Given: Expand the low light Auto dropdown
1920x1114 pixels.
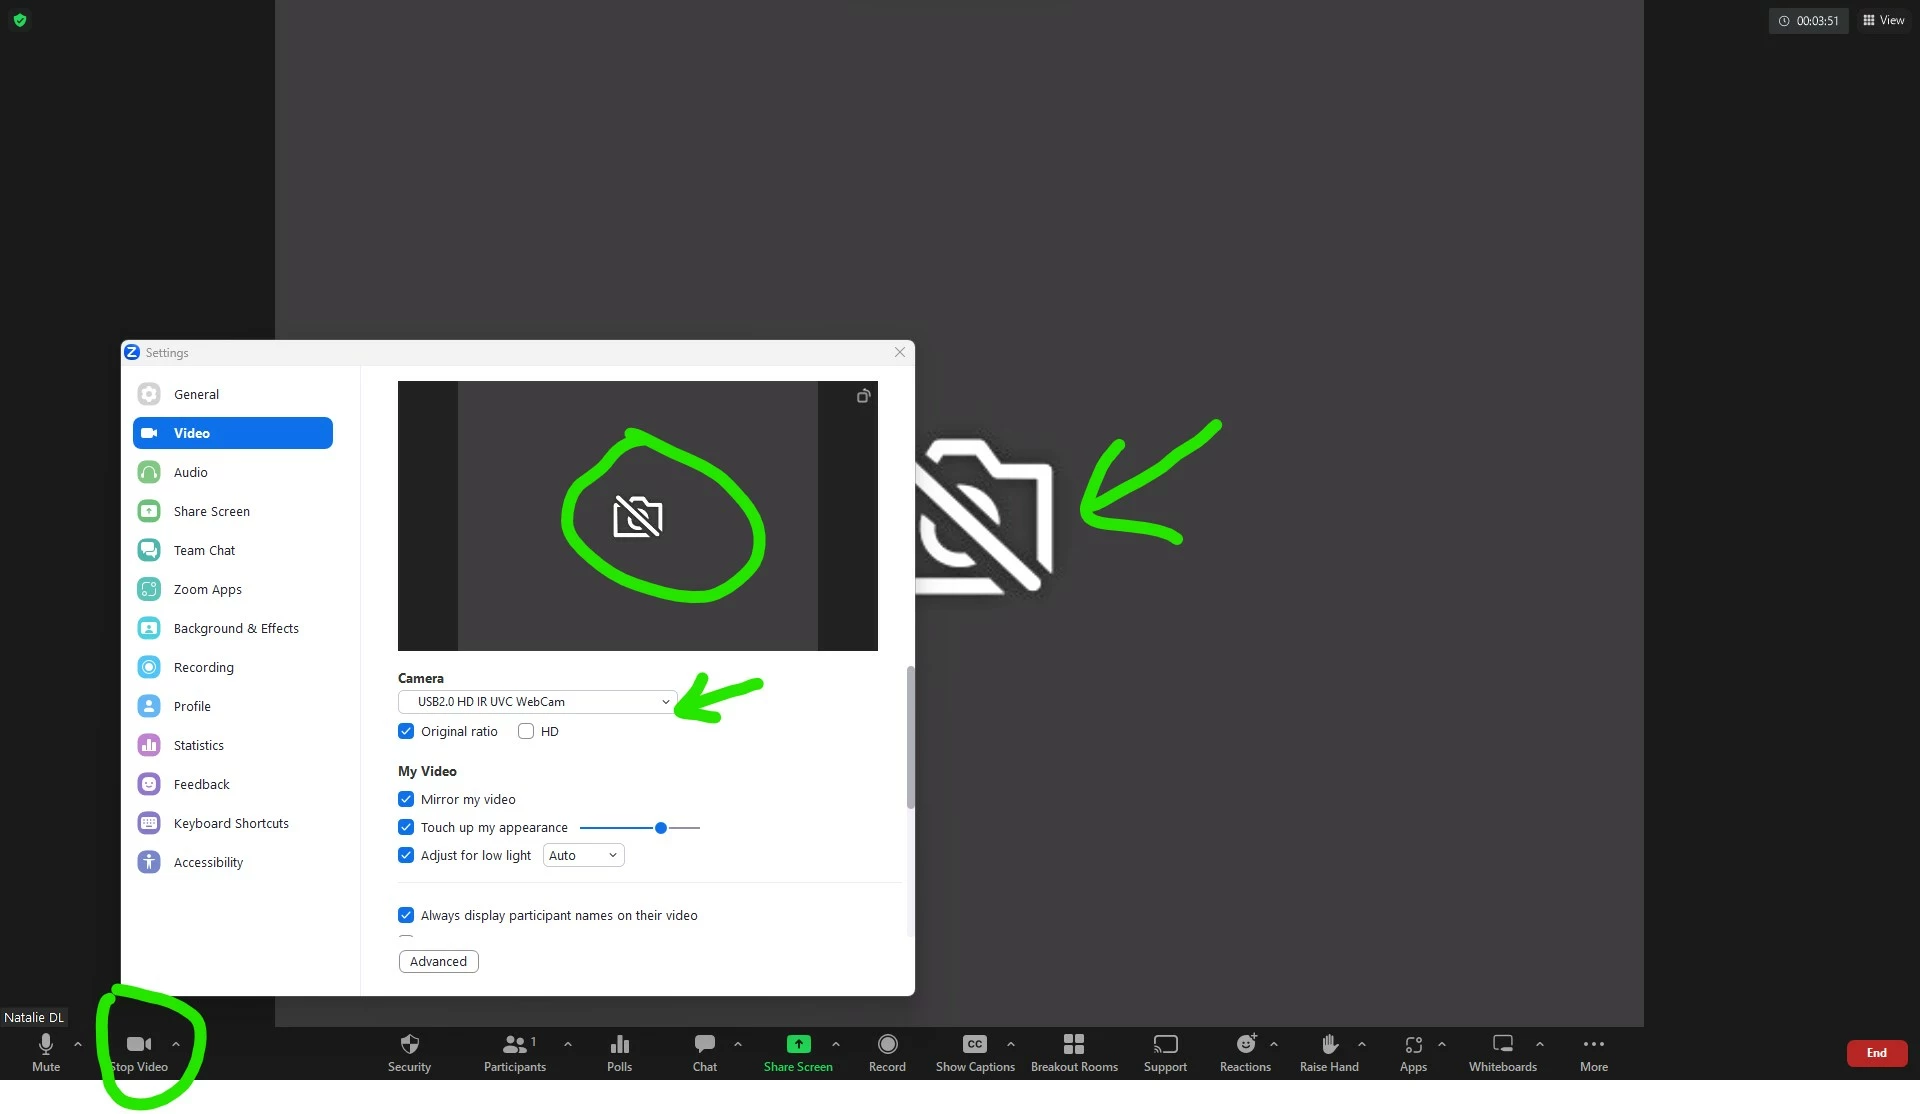Looking at the screenshot, I should 583,856.
